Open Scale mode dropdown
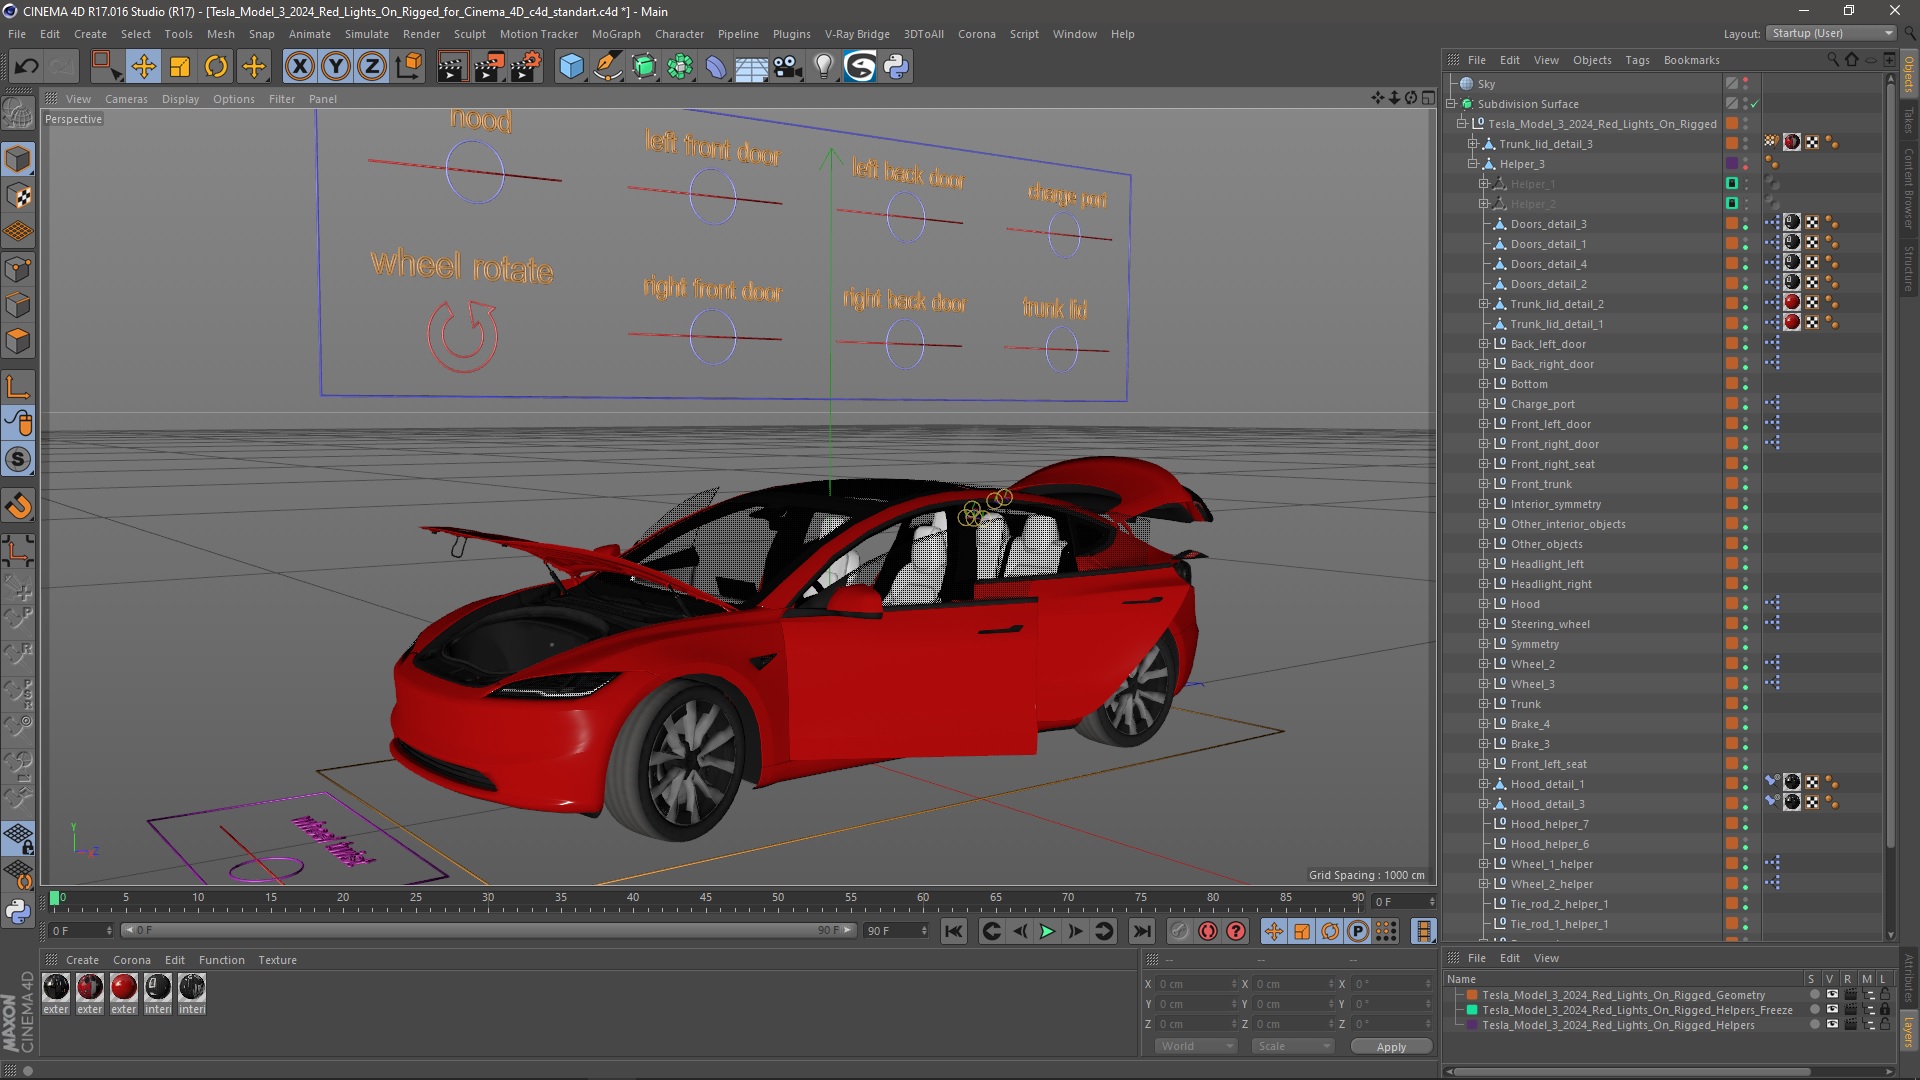1920x1080 pixels. 1293,1046
